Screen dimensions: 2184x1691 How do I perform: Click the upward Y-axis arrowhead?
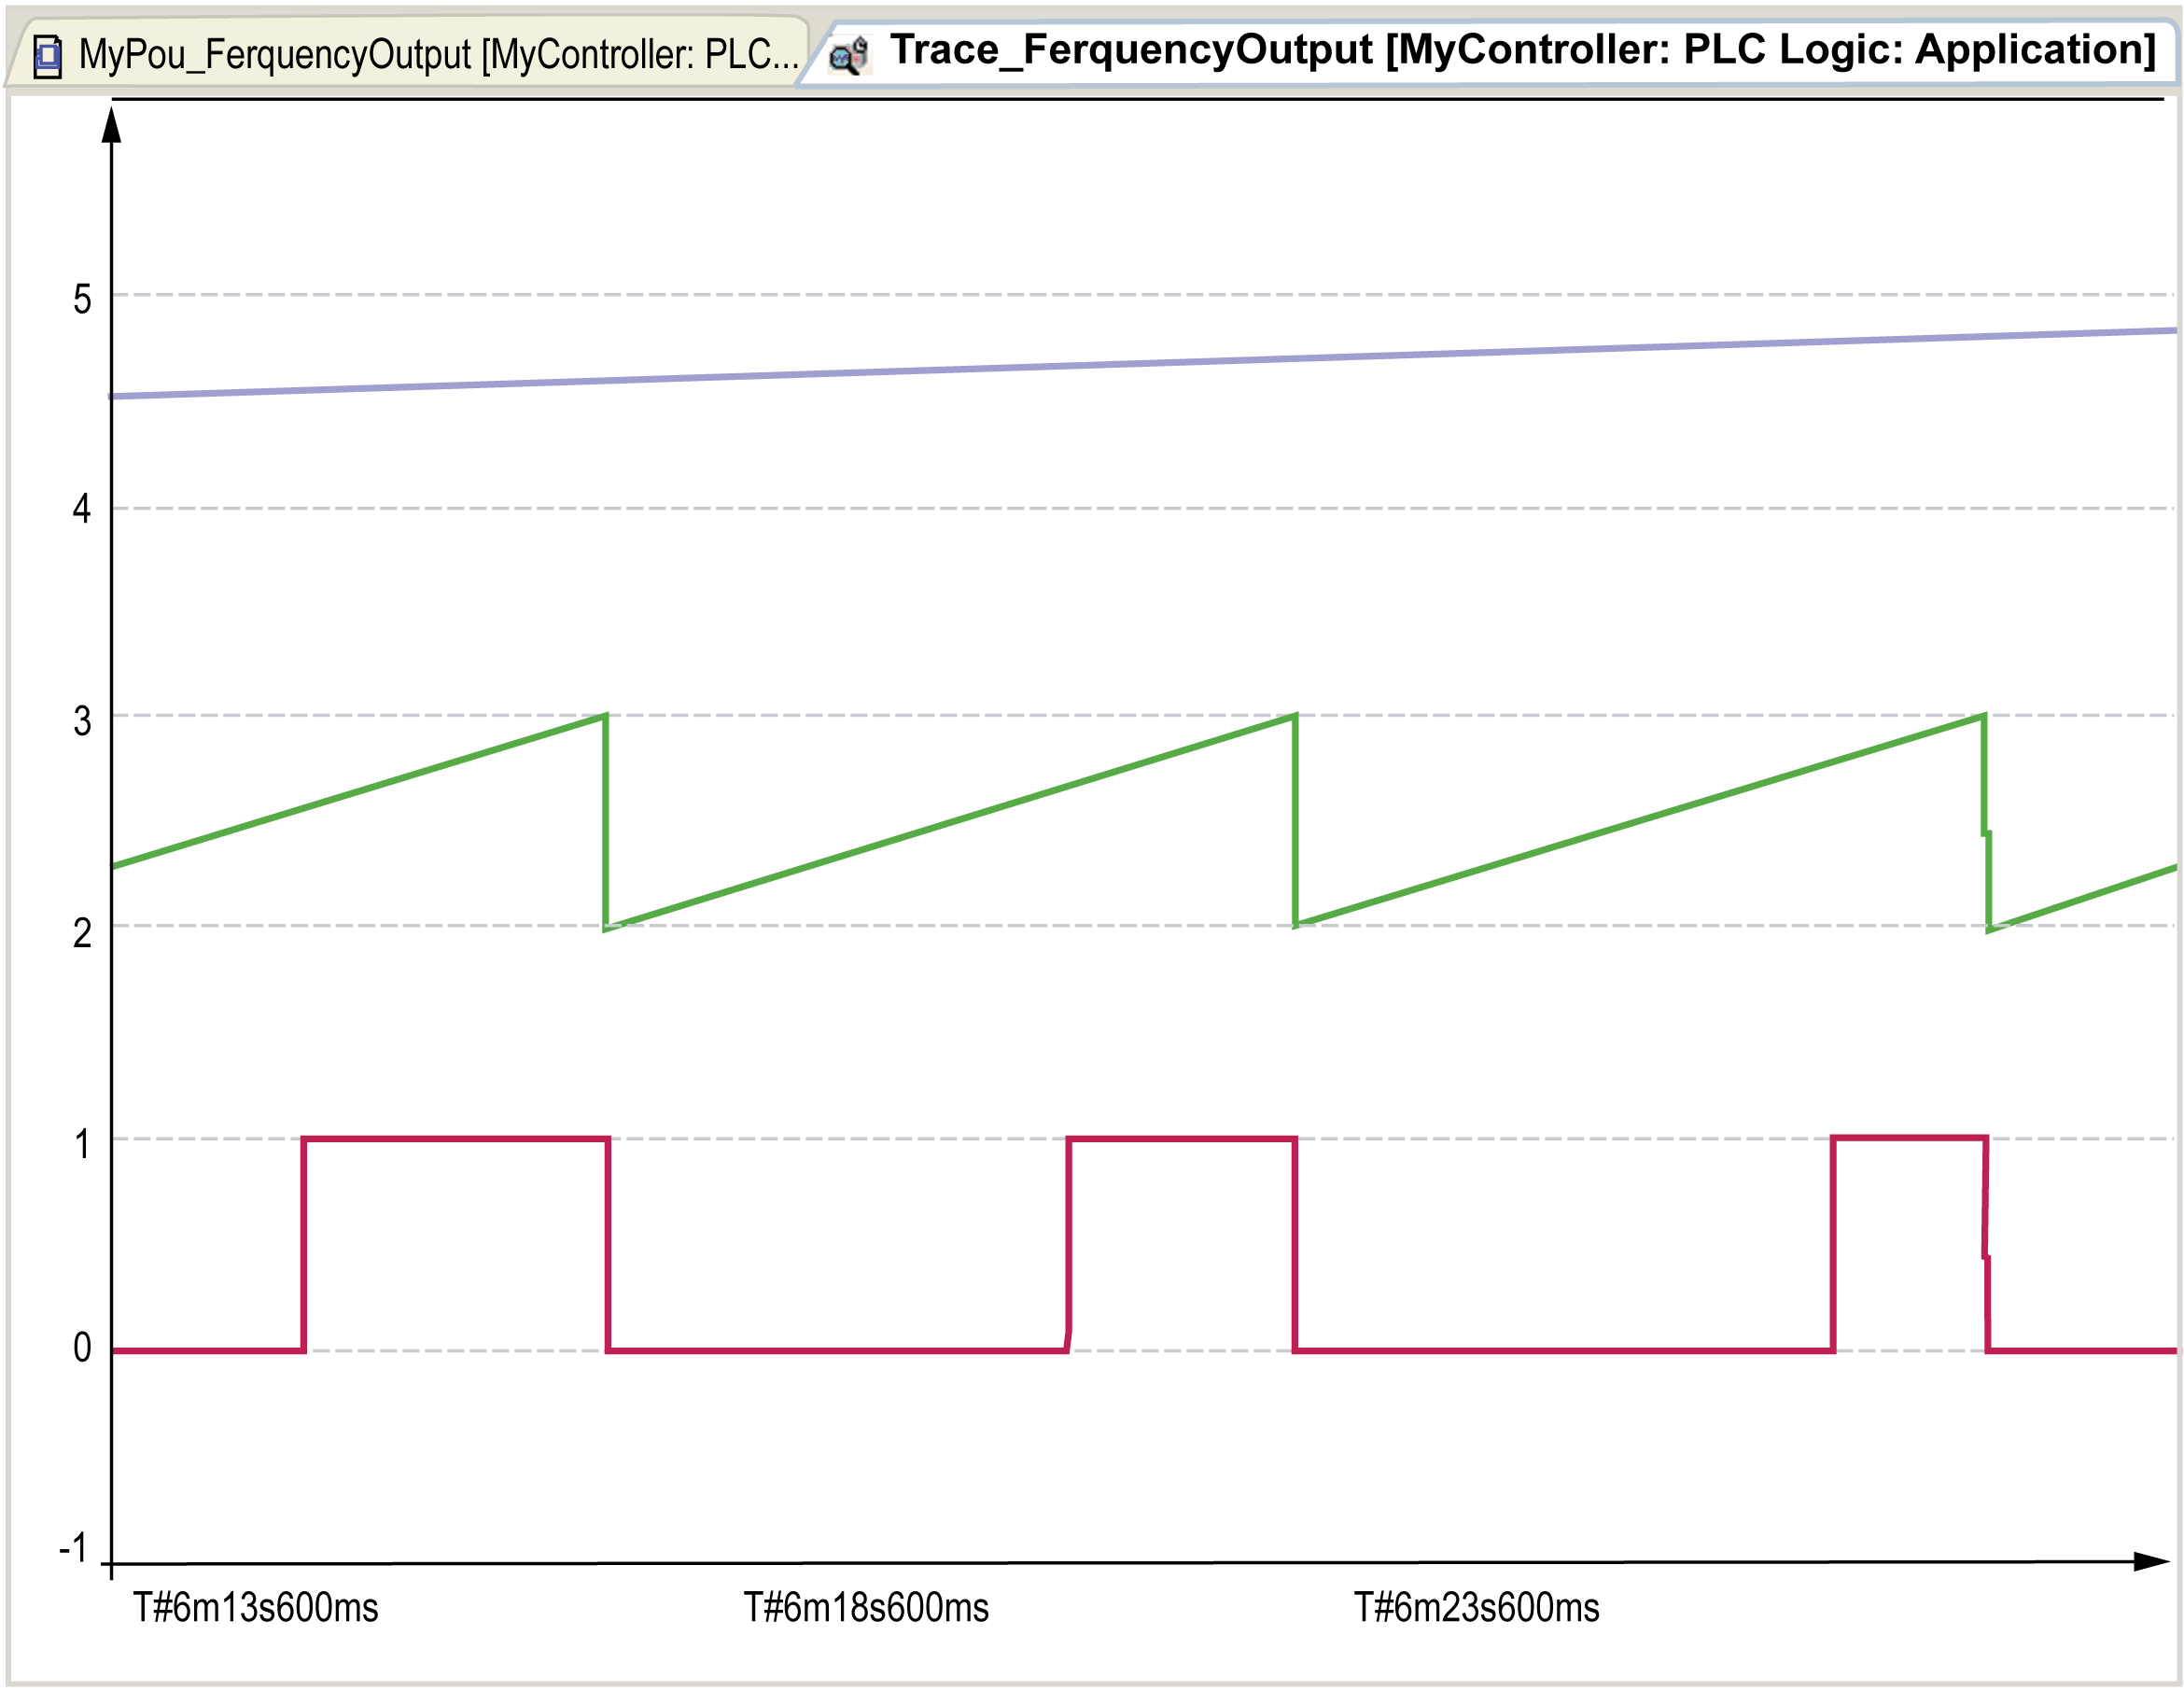[x=112, y=126]
